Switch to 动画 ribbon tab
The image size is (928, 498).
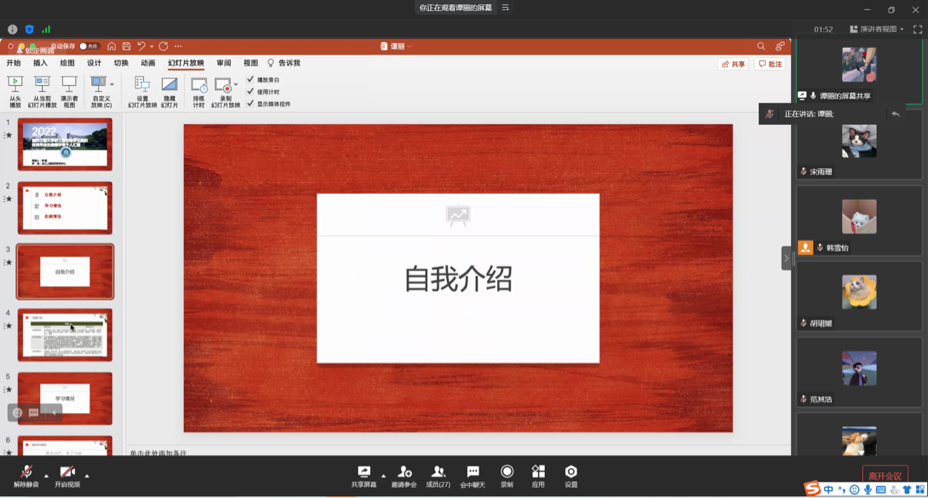point(148,63)
